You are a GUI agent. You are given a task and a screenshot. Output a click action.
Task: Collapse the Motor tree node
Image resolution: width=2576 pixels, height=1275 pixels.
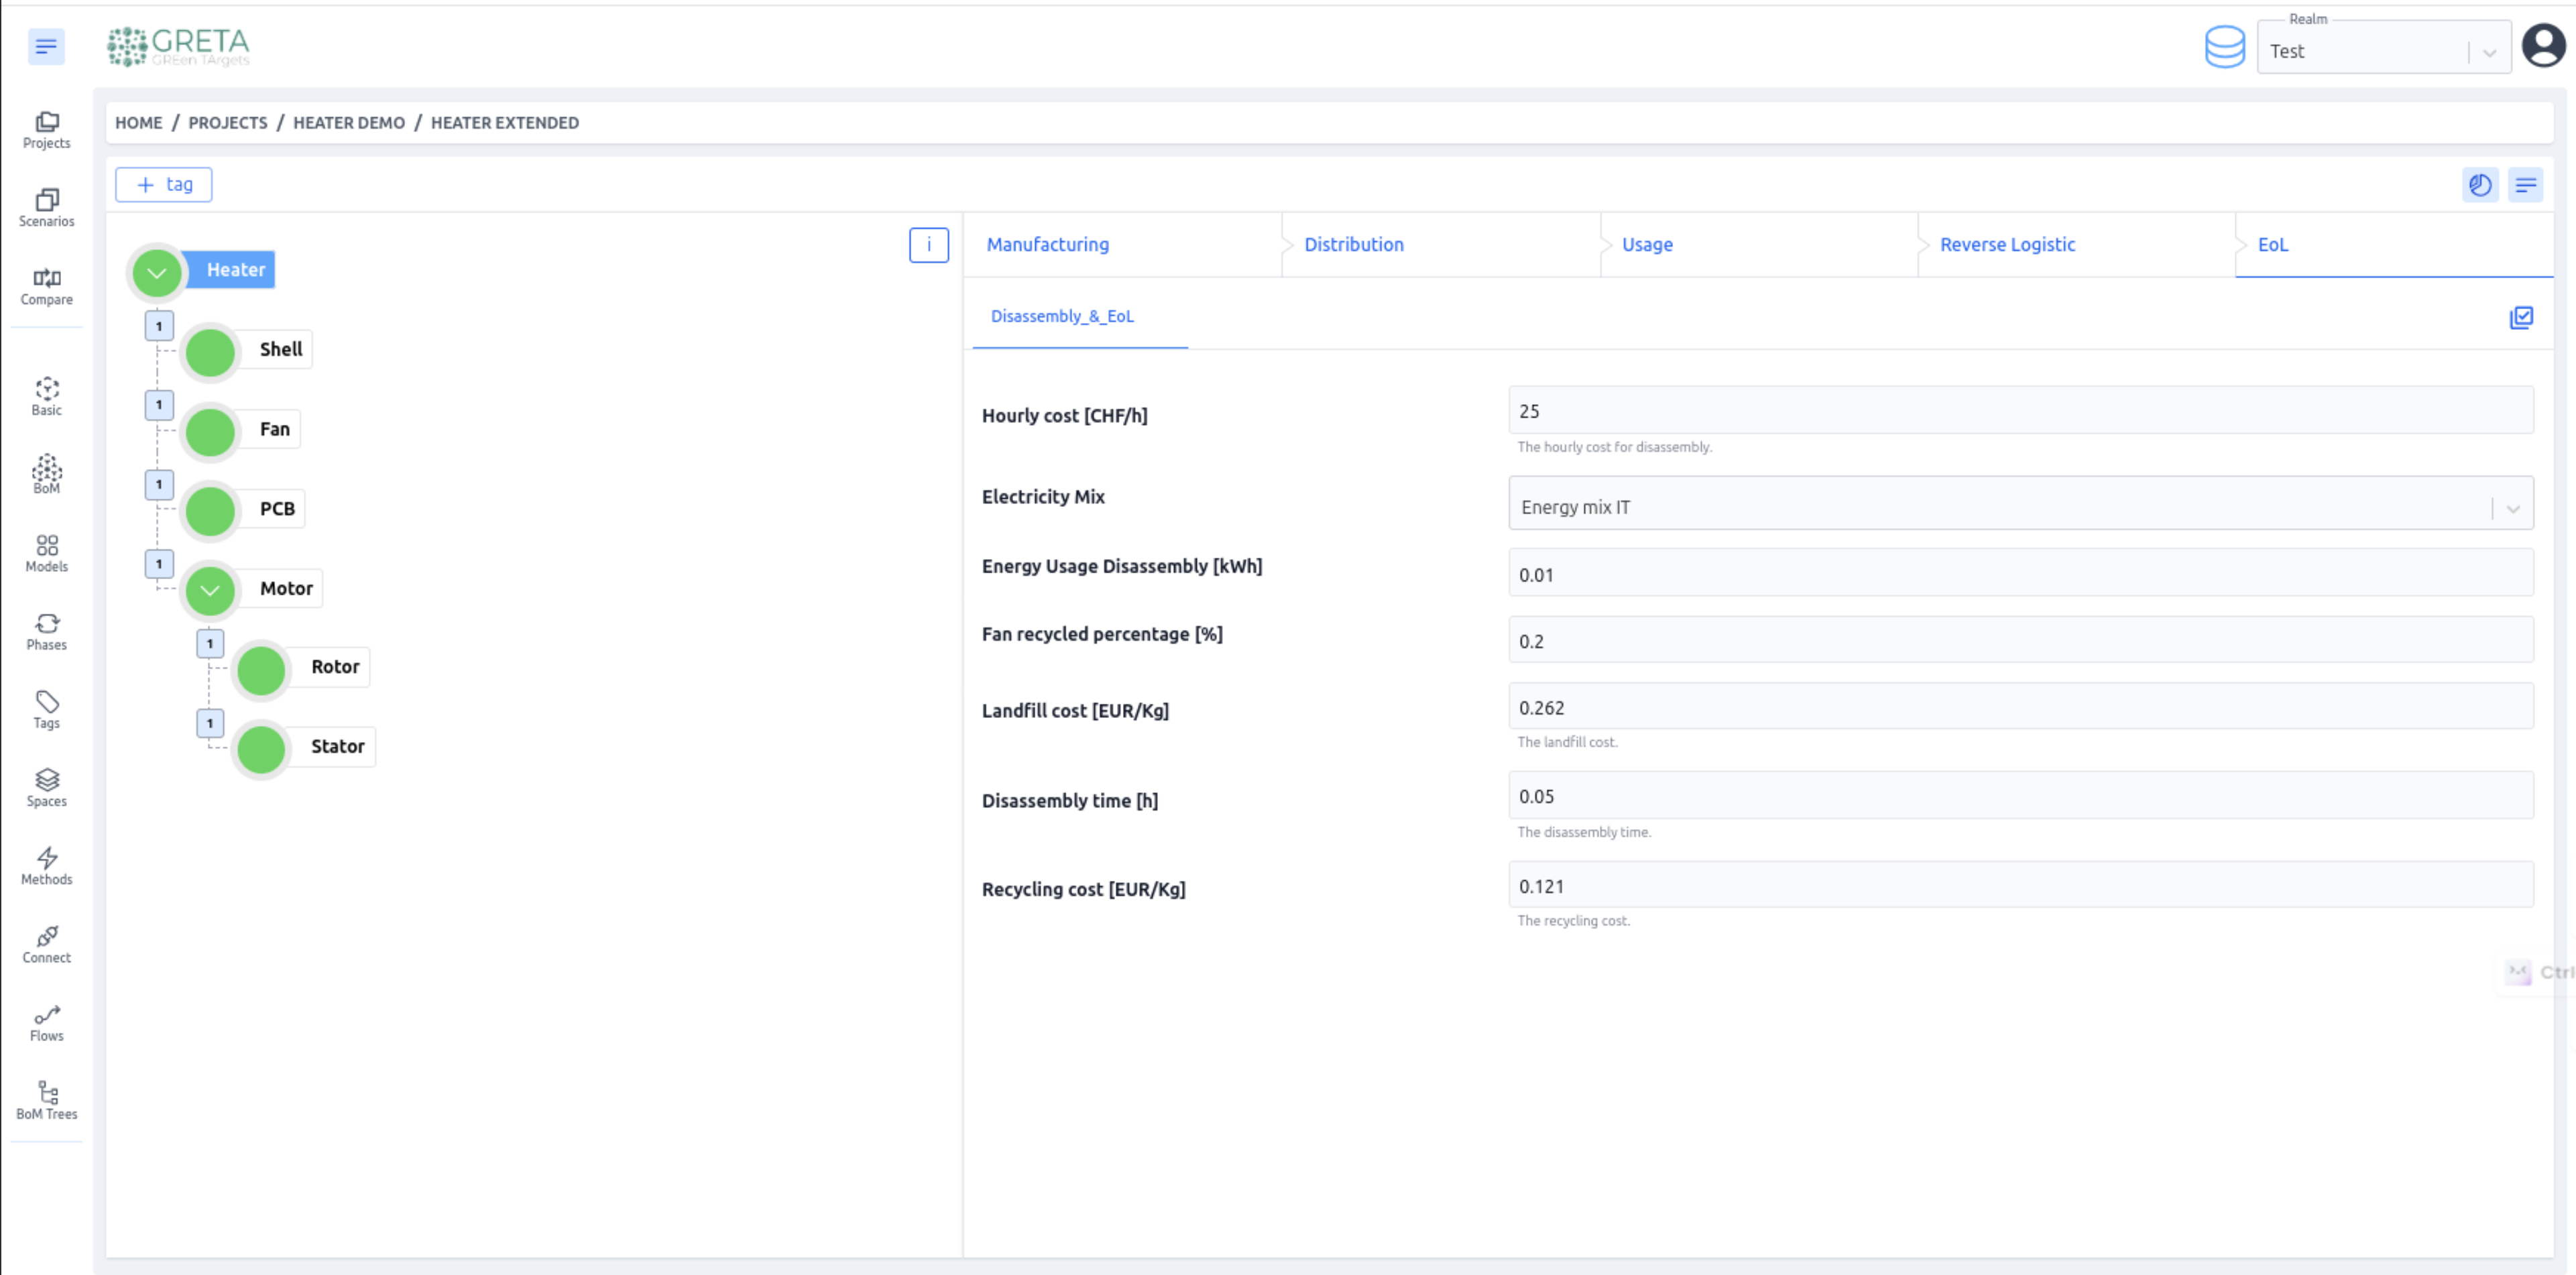(x=210, y=590)
